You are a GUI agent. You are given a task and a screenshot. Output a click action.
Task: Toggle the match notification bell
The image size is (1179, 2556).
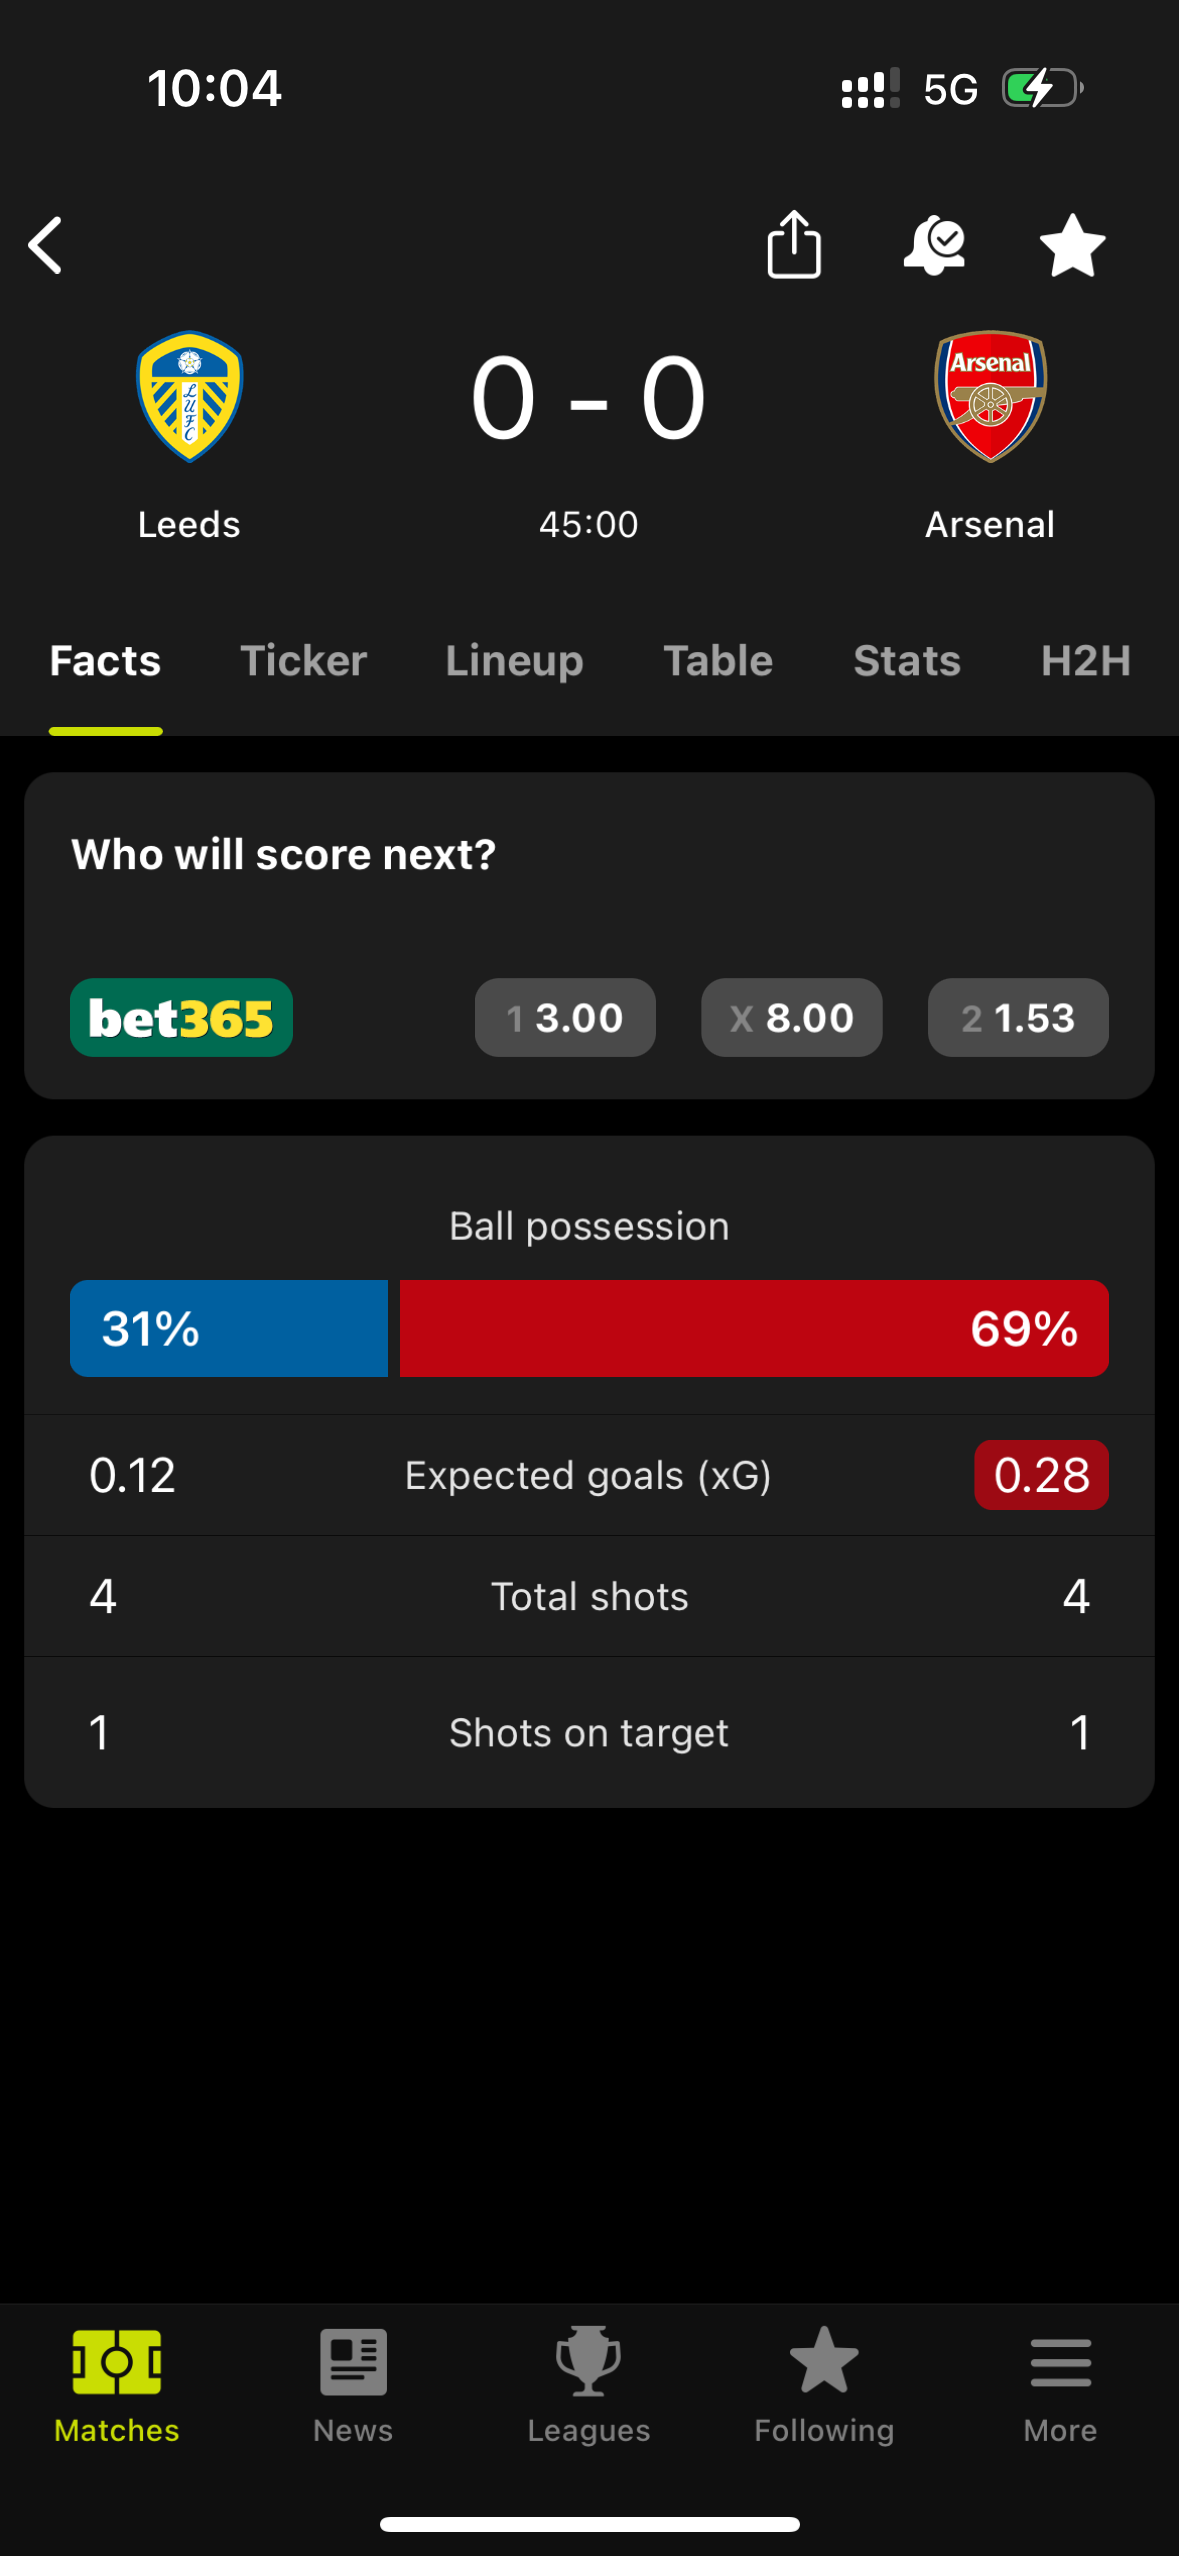pos(934,245)
